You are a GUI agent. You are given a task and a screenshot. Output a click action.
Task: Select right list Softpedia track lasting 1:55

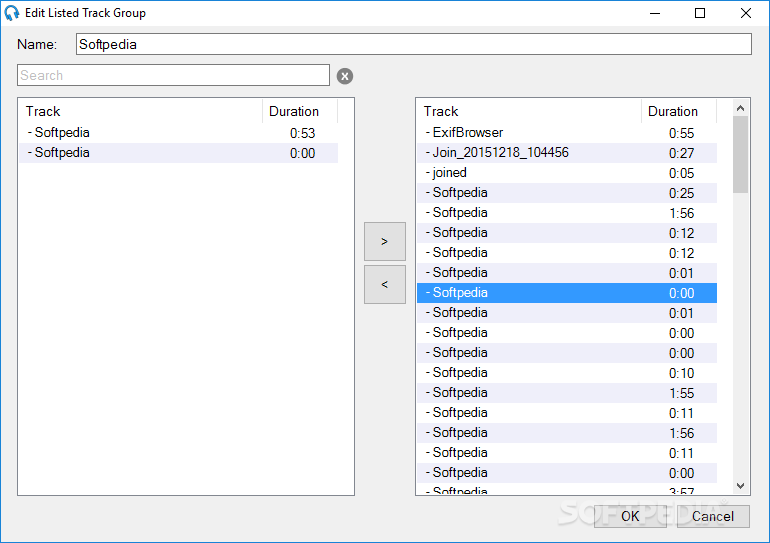click(x=567, y=393)
